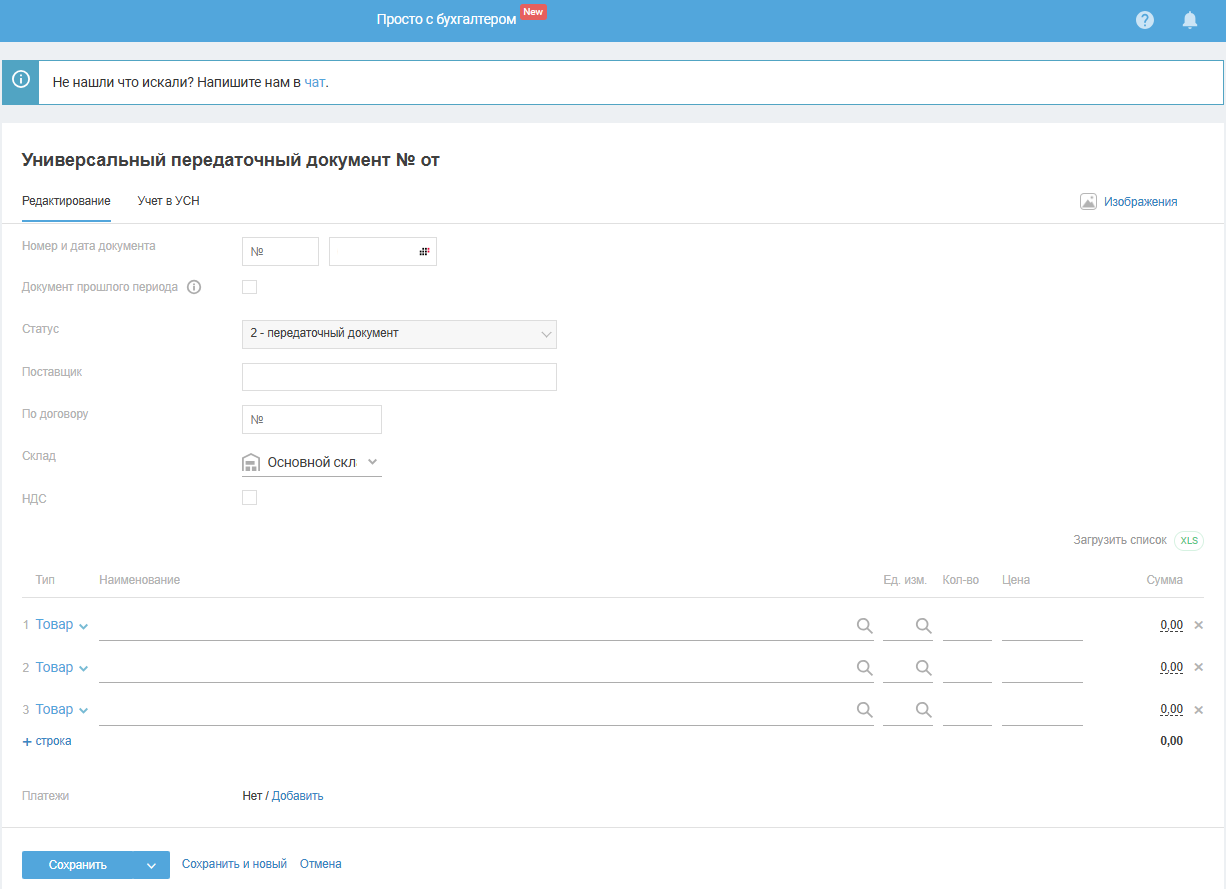Open row 1 Товар type dropdown
Screen dimensions: 1226x889
click(x=62, y=625)
